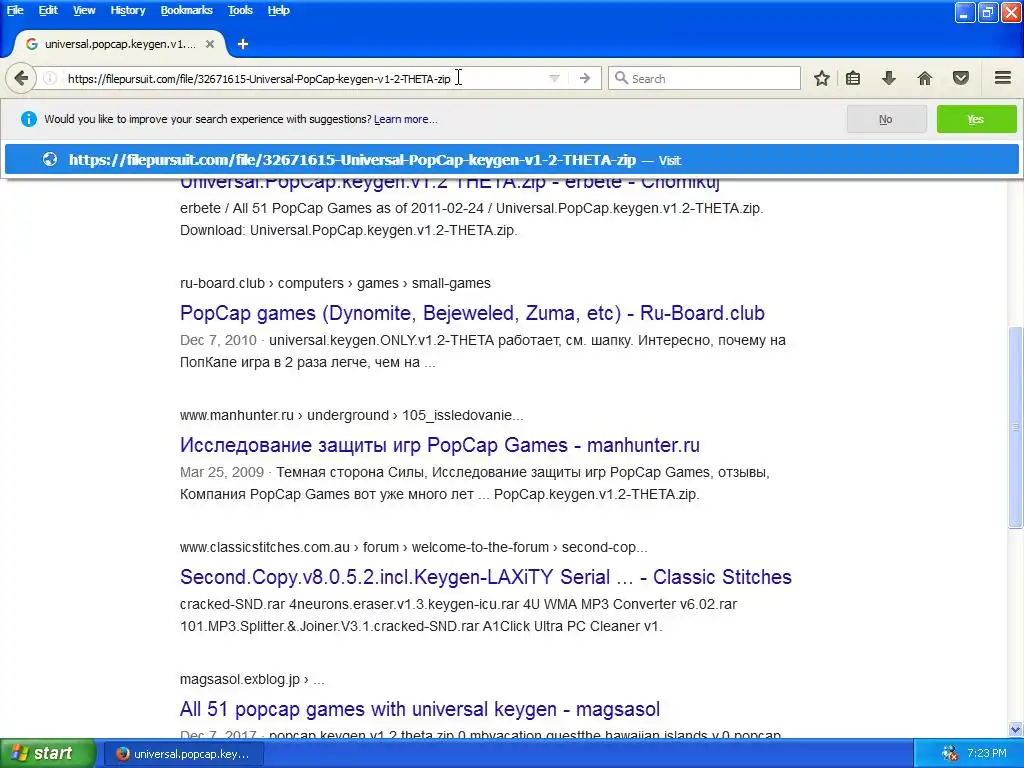Open the Tools menu

tap(240, 10)
